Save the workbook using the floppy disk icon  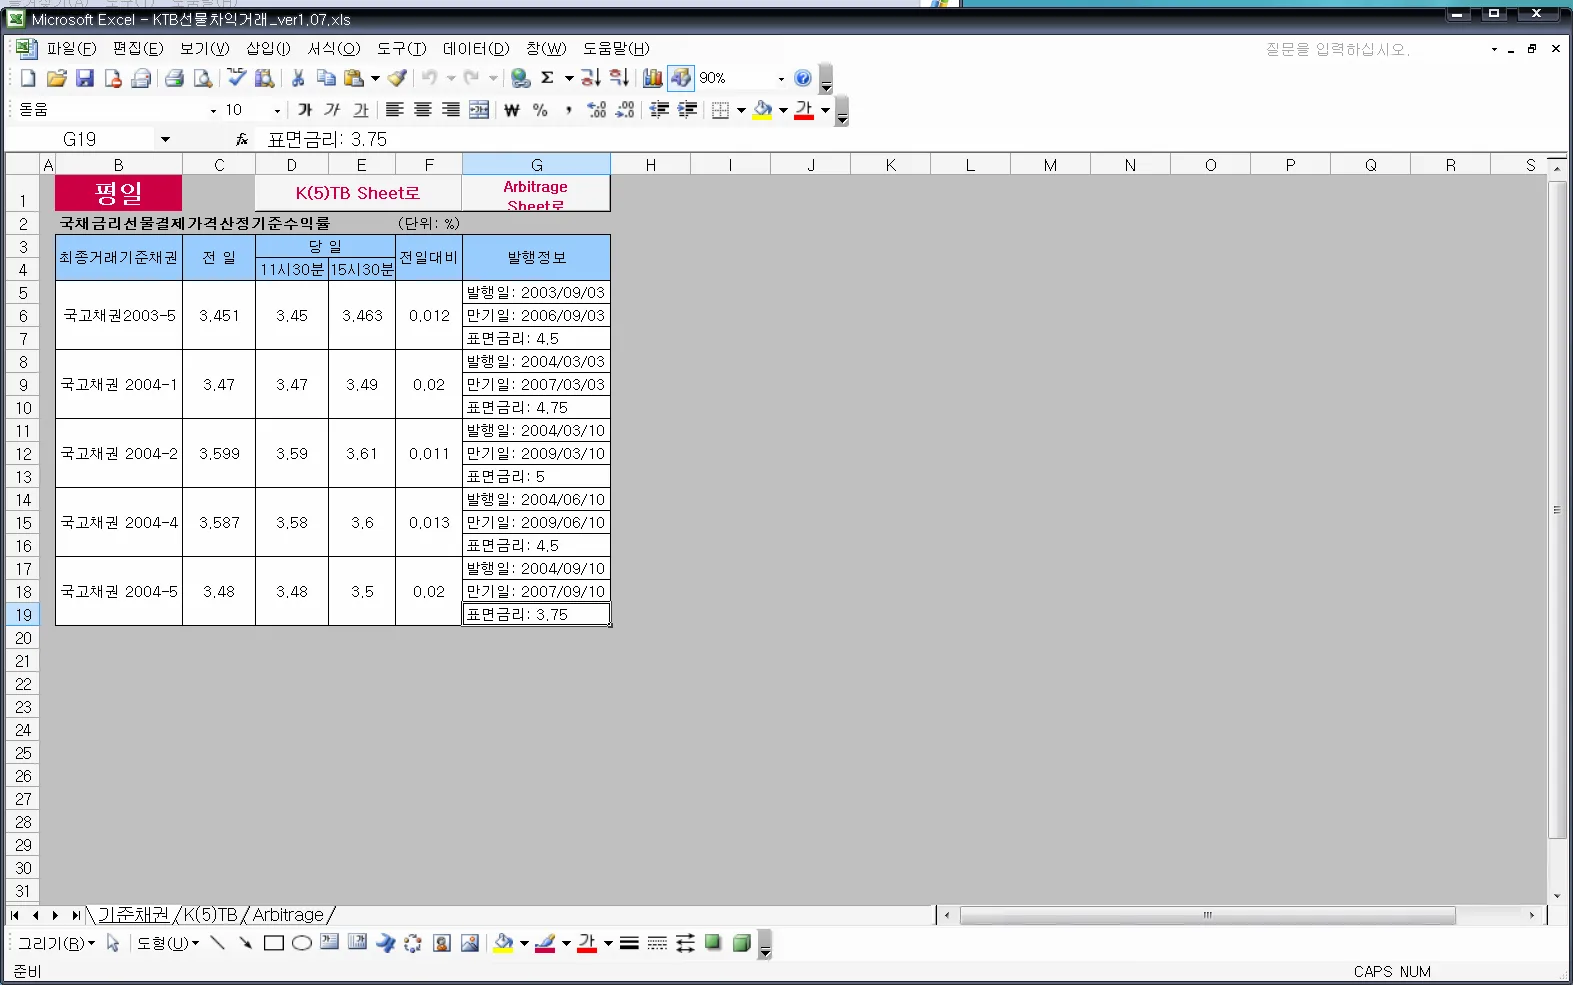coord(85,78)
